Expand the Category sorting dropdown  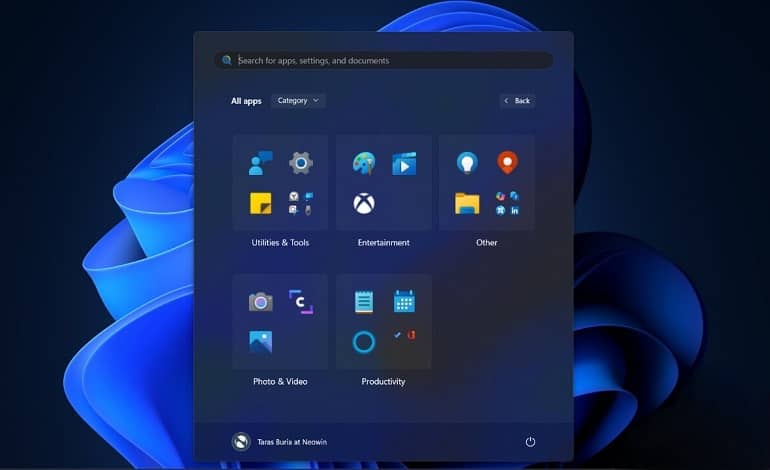(x=298, y=101)
